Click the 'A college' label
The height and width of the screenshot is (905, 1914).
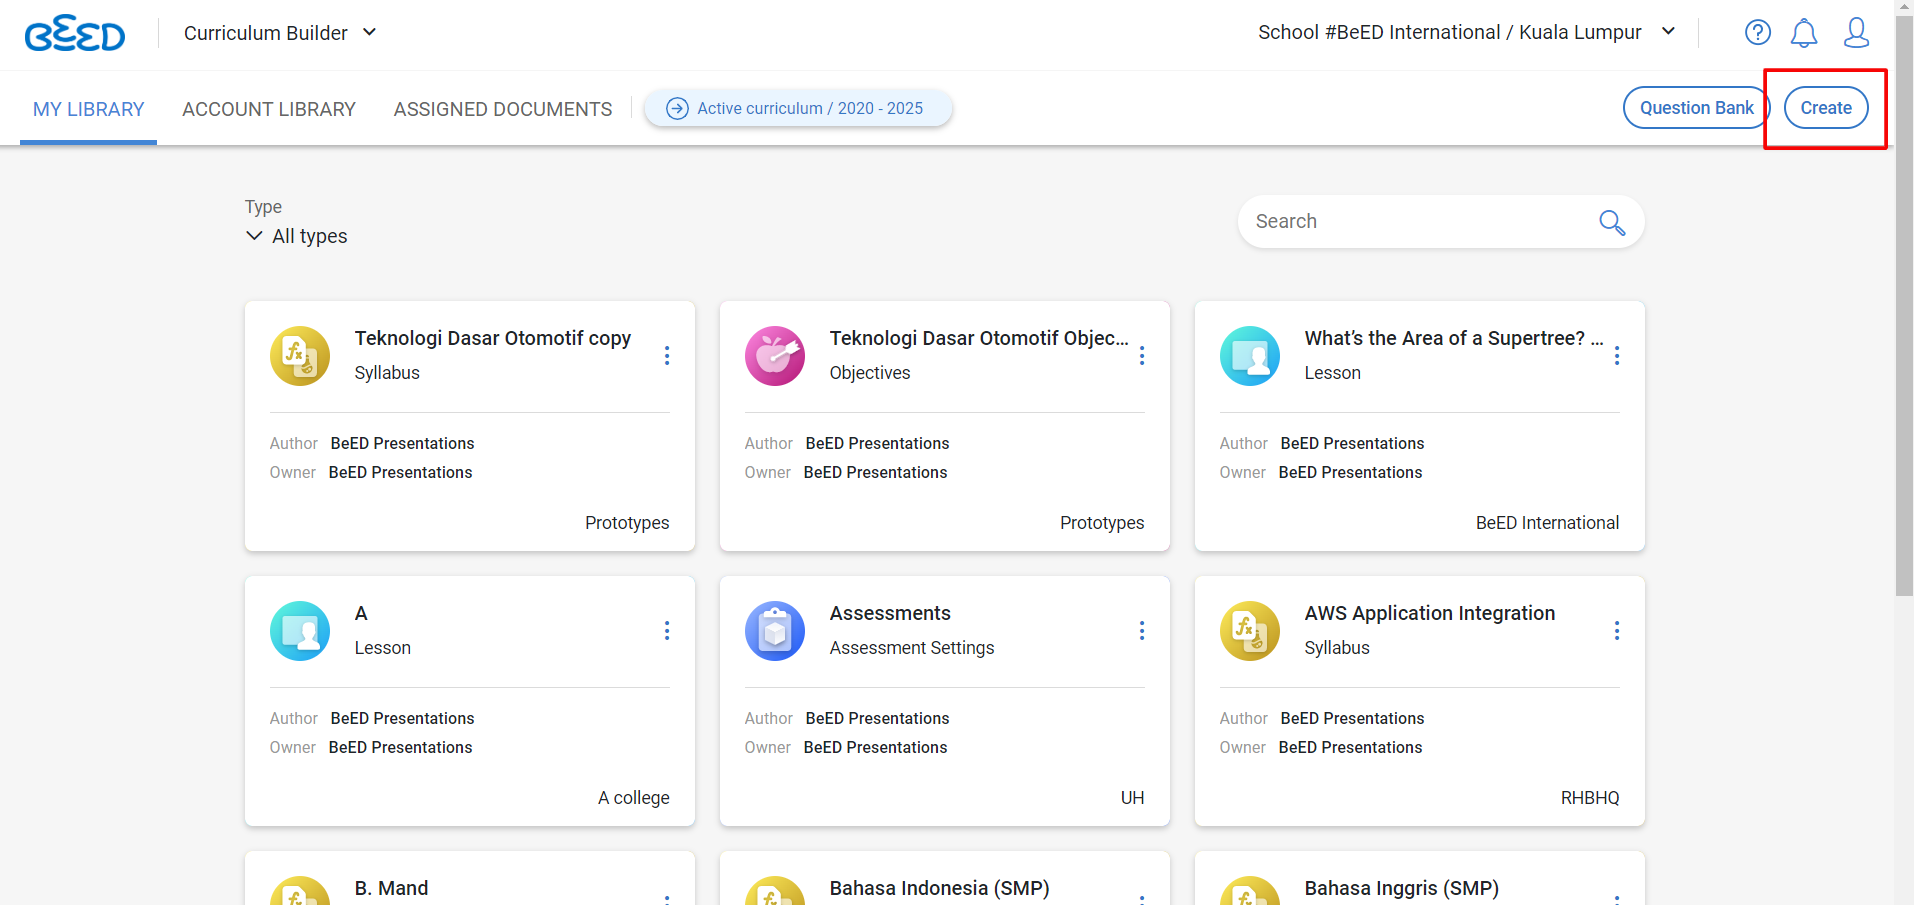[x=634, y=798]
